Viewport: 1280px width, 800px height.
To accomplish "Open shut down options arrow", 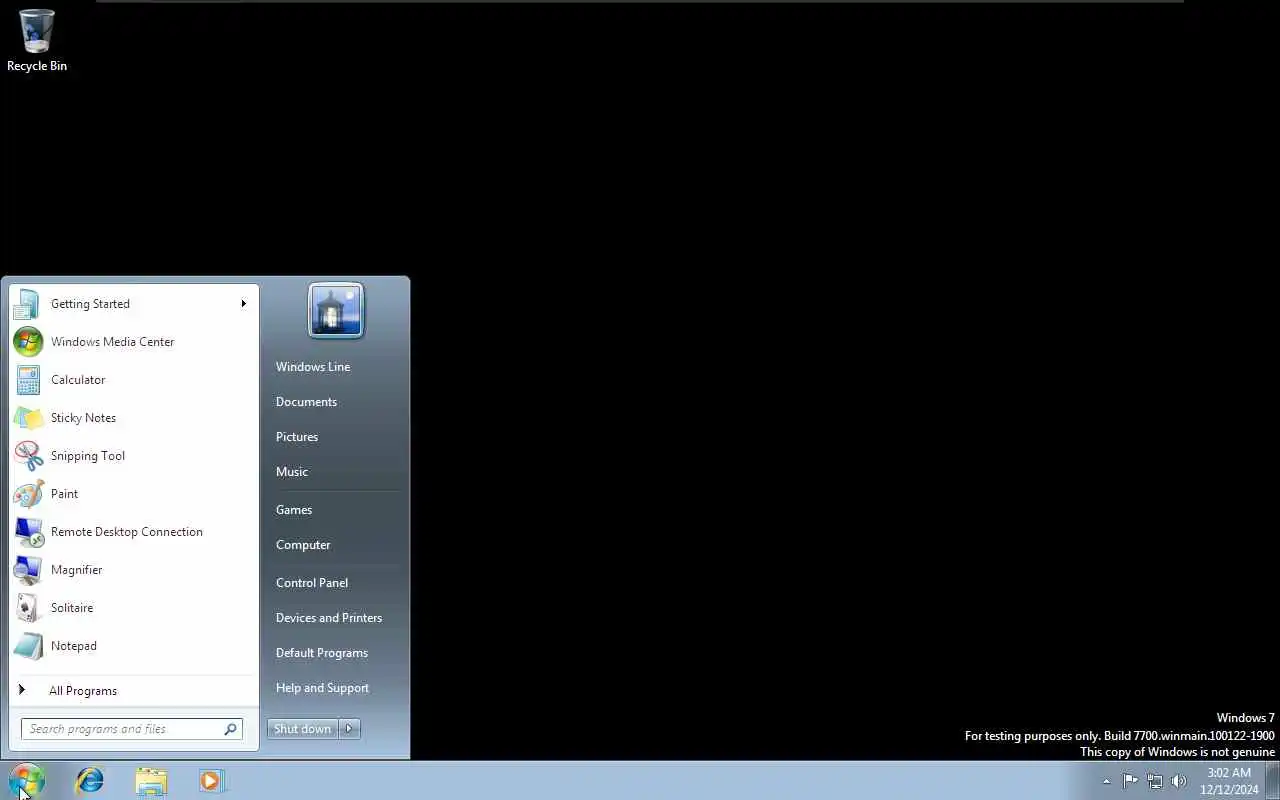I will point(349,729).
